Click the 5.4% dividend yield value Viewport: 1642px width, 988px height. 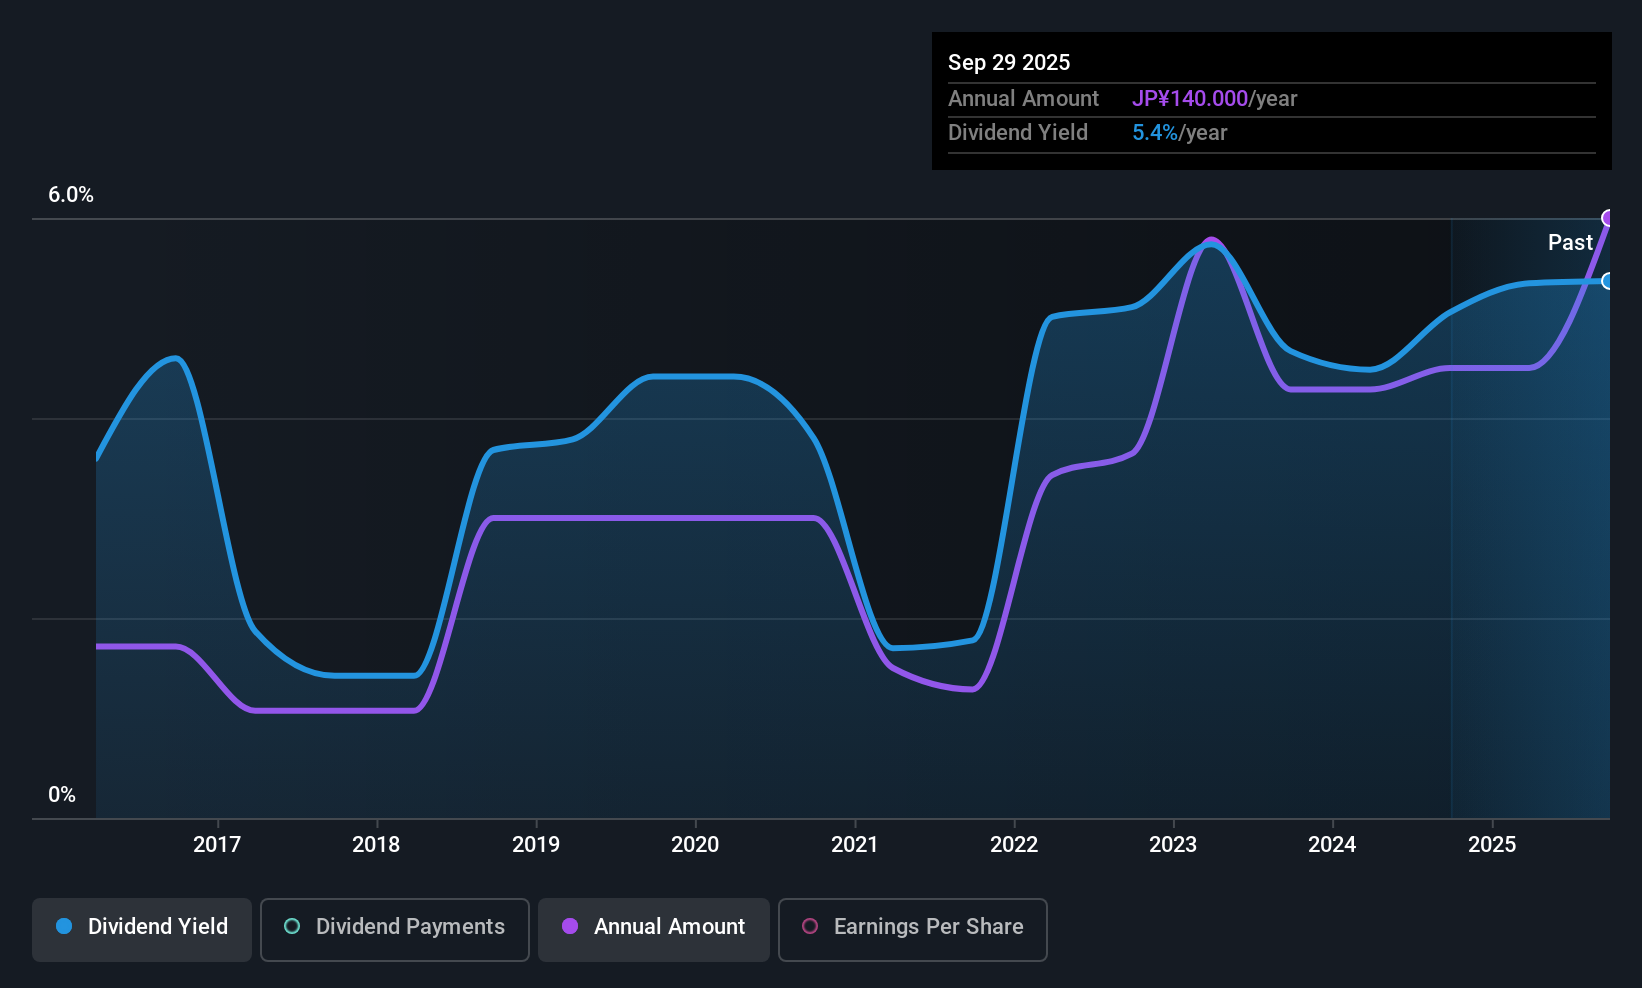1155,133
